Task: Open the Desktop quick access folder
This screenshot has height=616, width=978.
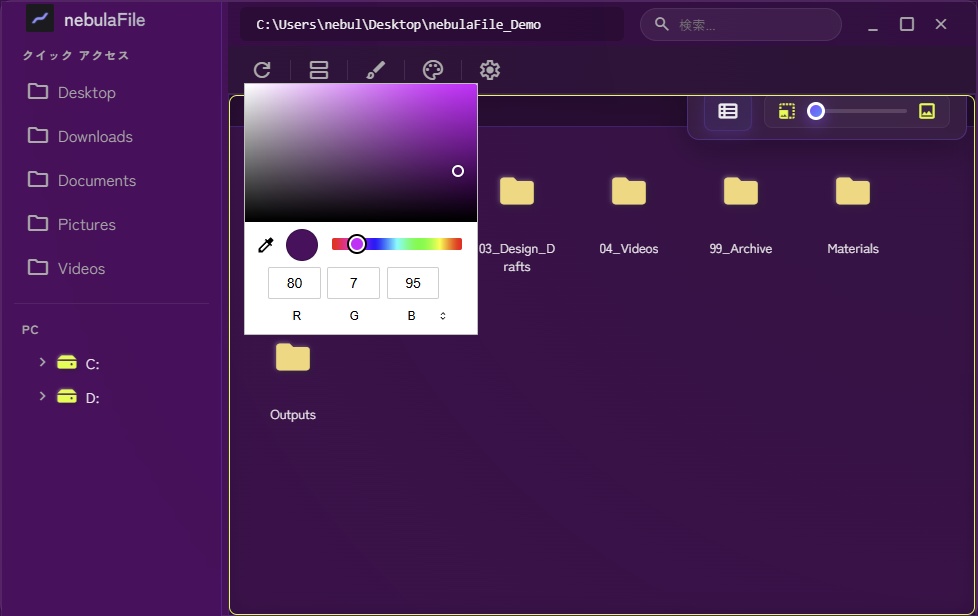Action: (72, 92)
